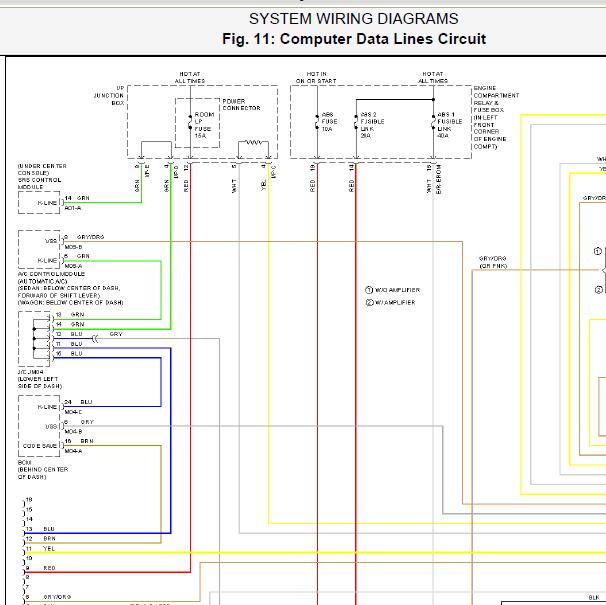Click the 'BLK' wire label at bottom right
This screenshot has width=606, height=605.
(594, 598)
